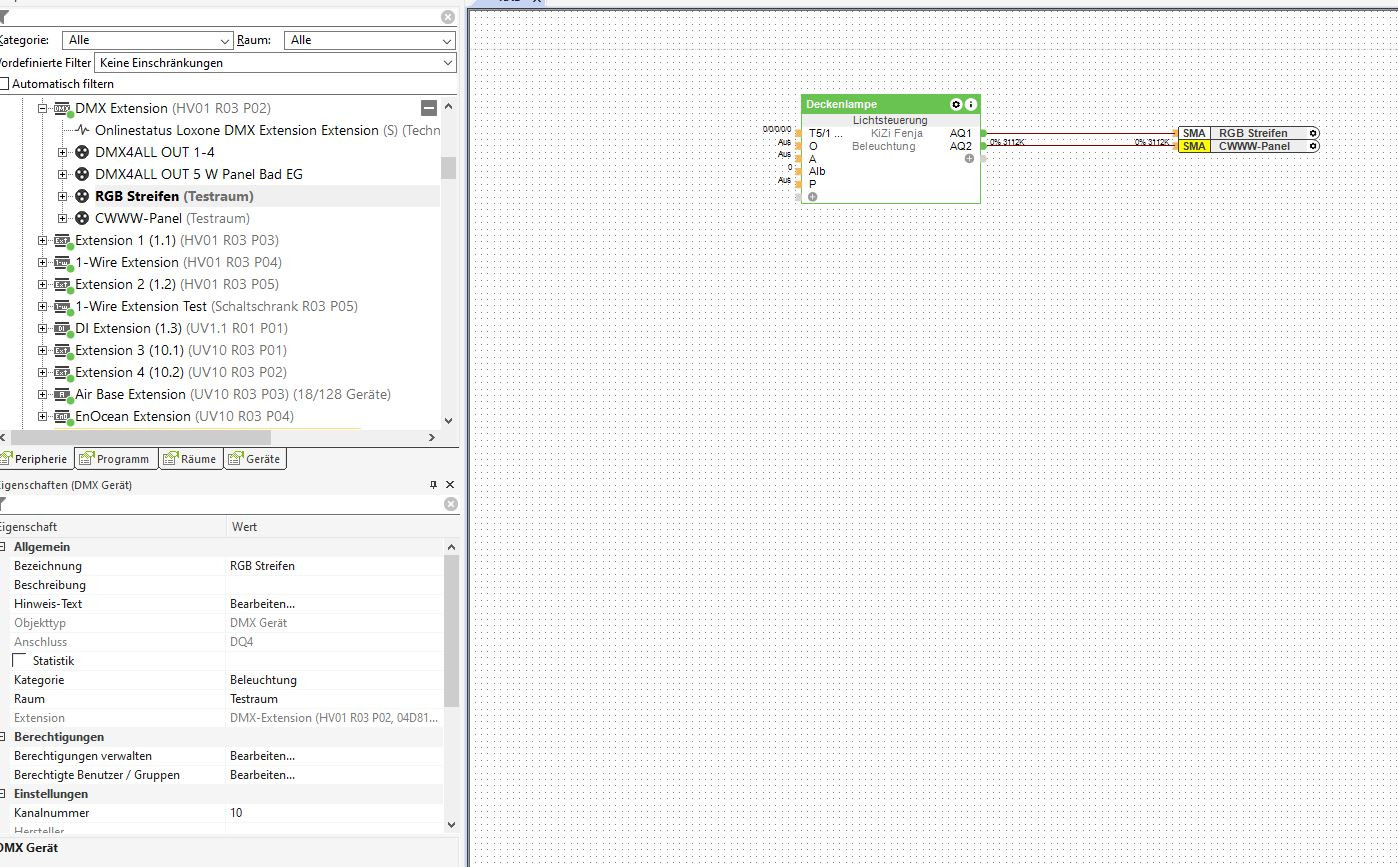
Task: Toggle the Statistik checkbox
Action: click(x=20, y=661)
